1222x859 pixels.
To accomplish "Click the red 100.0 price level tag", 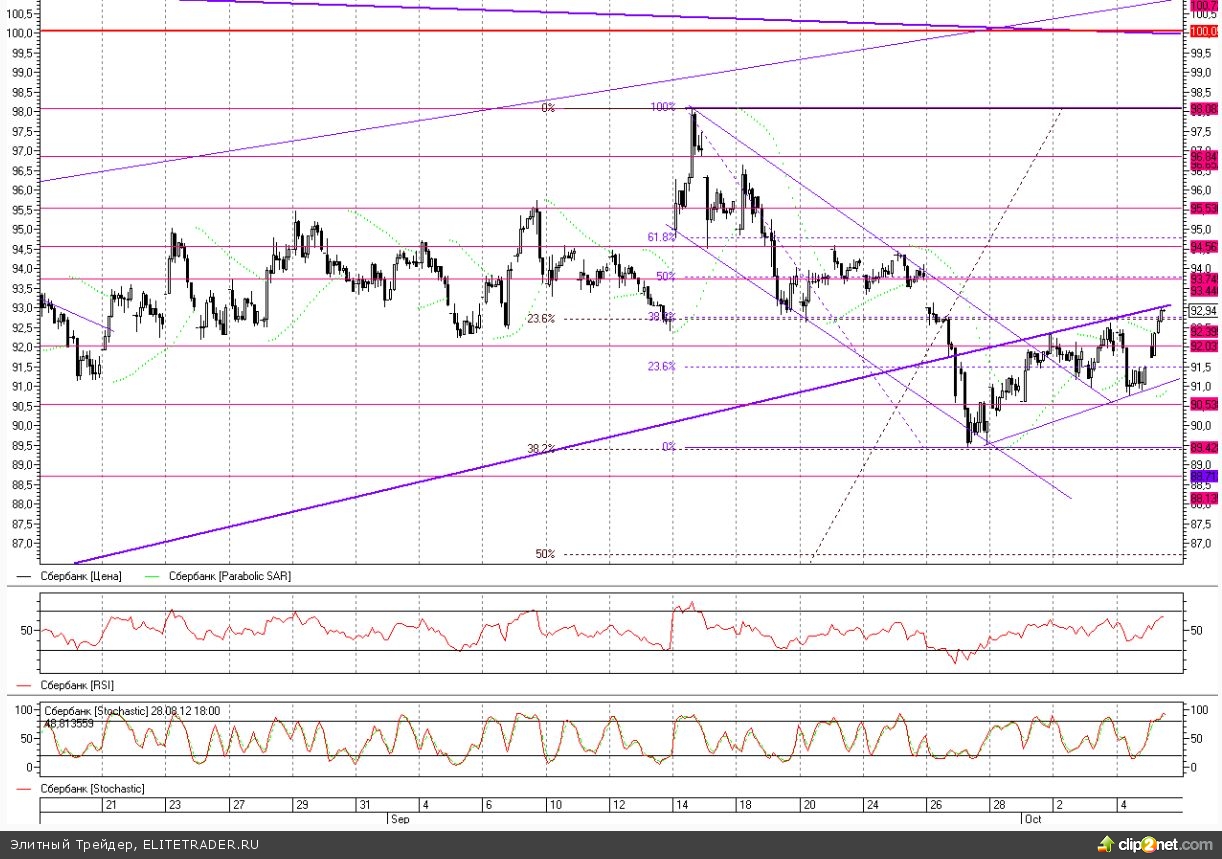I will (x=1203, y=32).
